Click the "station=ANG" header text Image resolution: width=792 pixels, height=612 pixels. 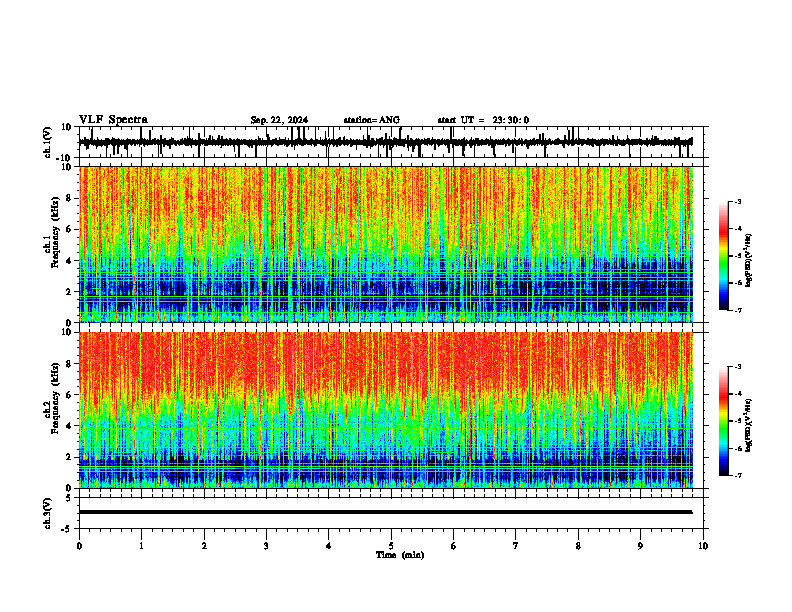click(x=371, y=120)
